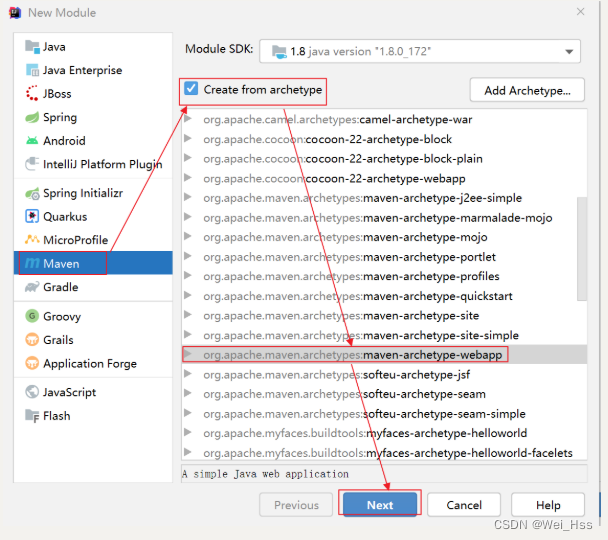Image resolution: width=608 pixels, height=540 pixels.
Task: Select maven-archetype-site-simple archetype
Action: [x=384, y=335]
